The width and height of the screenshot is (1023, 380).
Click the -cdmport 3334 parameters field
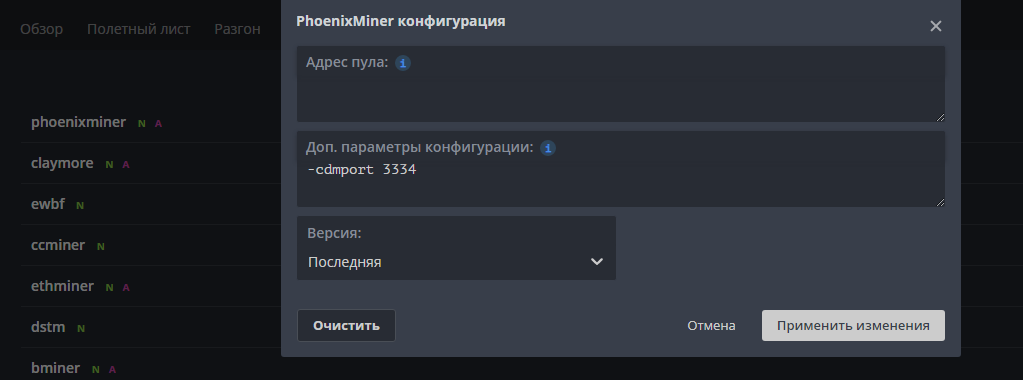[620, 183]
